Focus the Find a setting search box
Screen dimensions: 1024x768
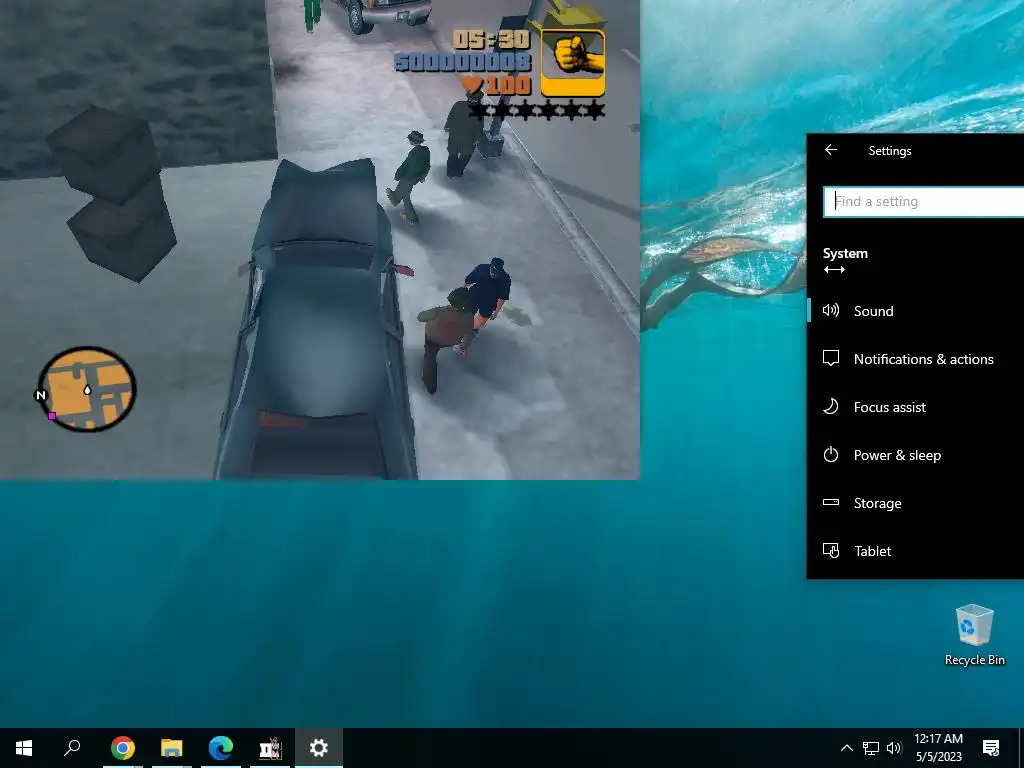[x=923, y=202]
